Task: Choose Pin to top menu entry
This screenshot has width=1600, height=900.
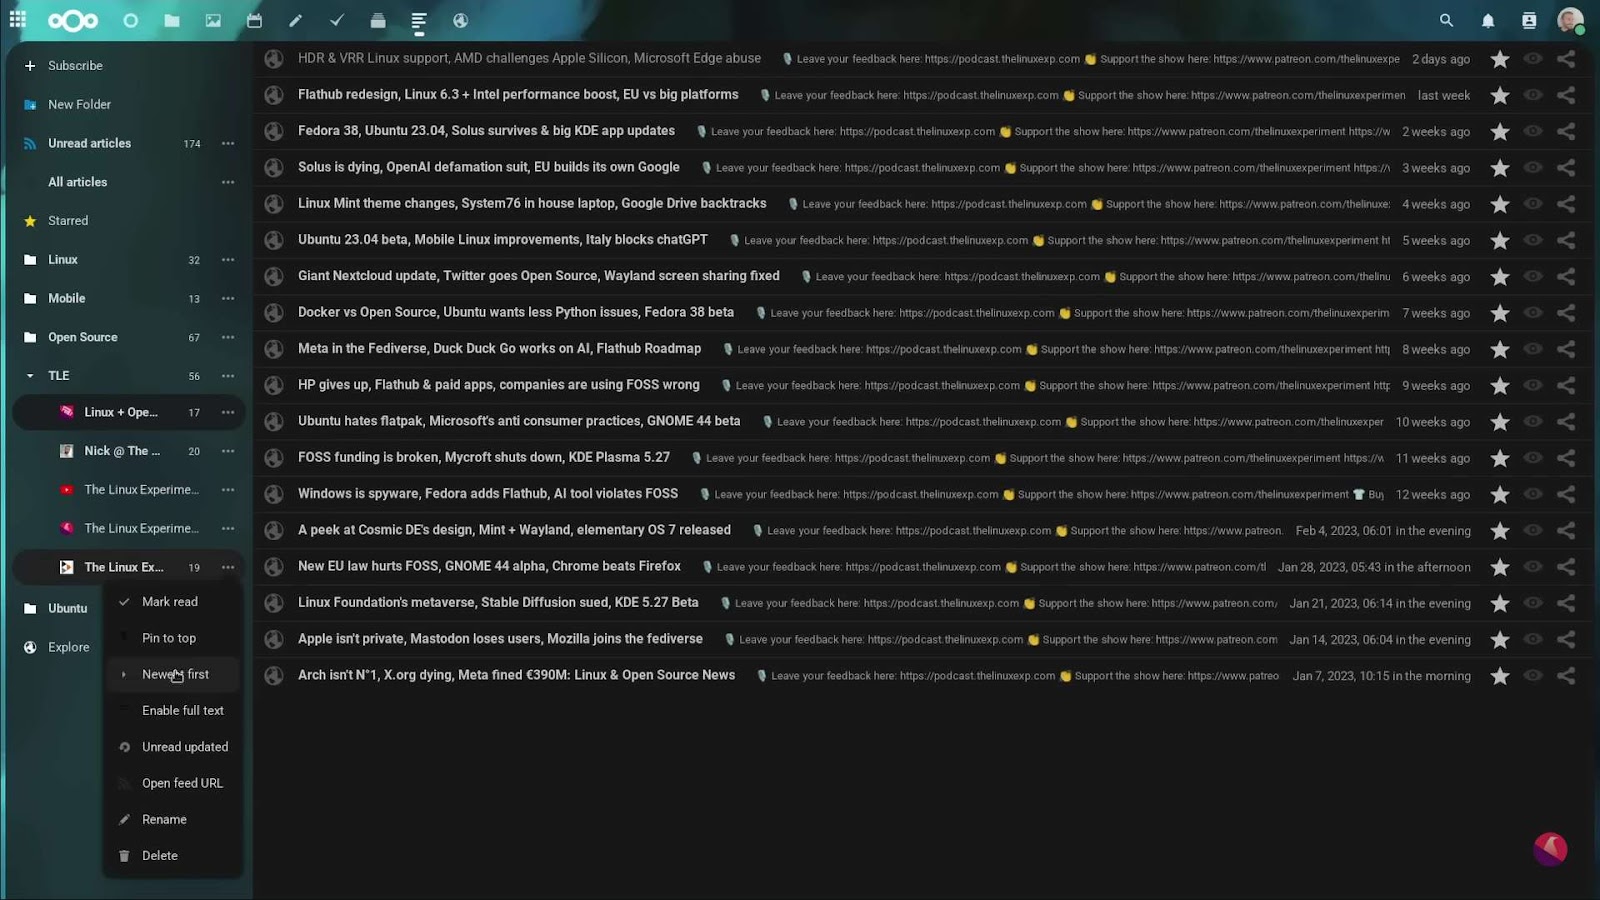Action: pos(172,638)
